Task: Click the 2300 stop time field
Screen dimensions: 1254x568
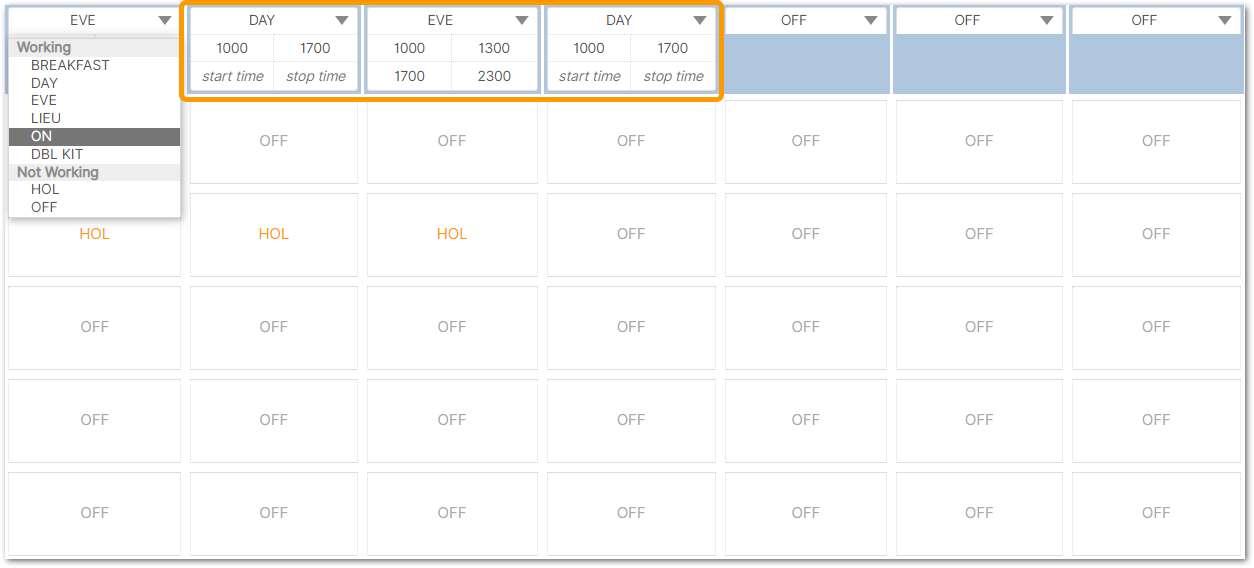Action: [494, 76]
